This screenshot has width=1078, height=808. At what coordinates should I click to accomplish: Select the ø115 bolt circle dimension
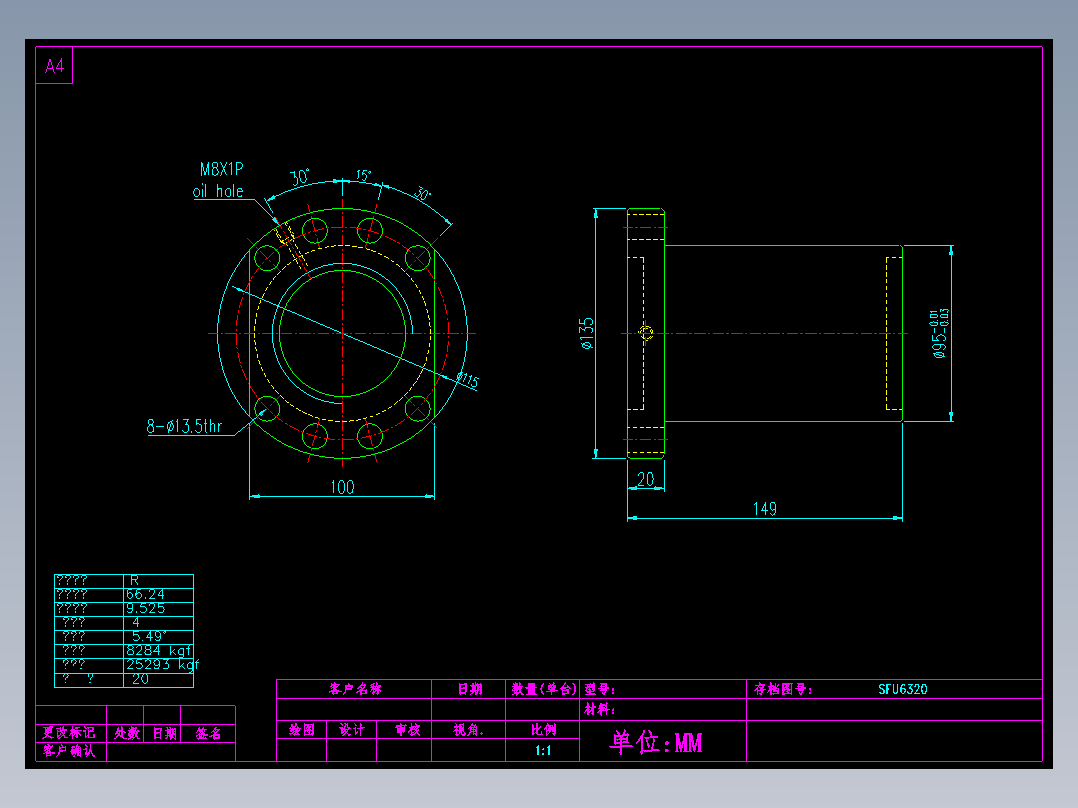click(468, 380)
